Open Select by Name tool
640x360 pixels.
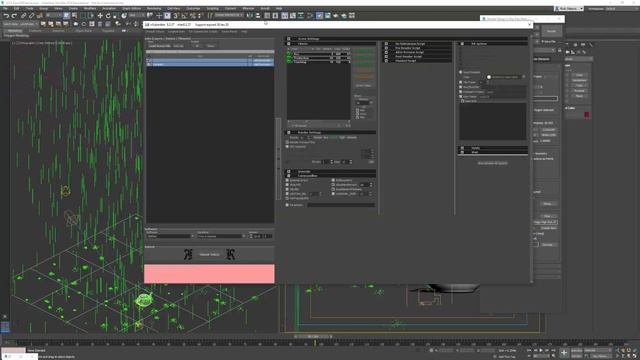[75, 16]
